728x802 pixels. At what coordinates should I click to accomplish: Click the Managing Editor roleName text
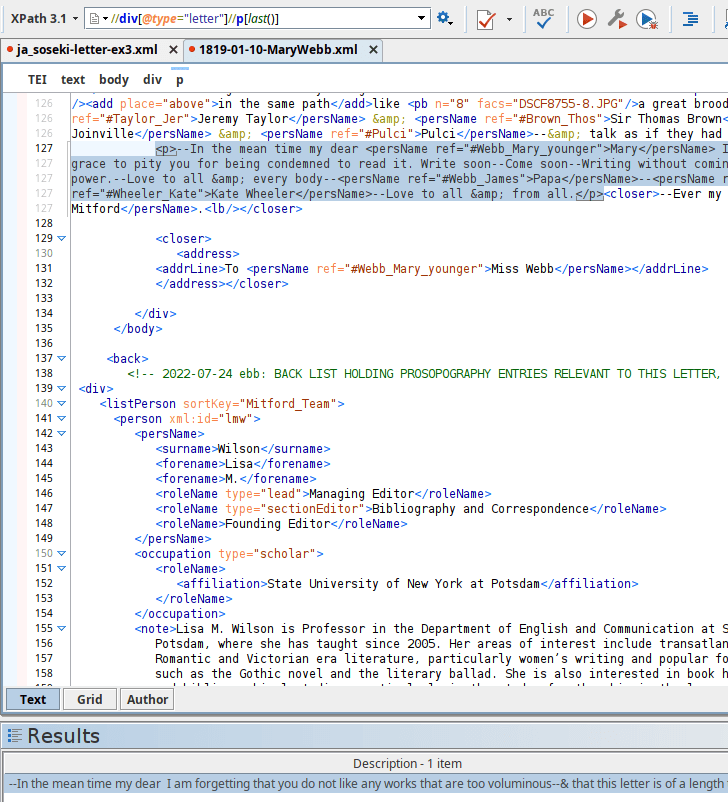[x=362, y=494]
